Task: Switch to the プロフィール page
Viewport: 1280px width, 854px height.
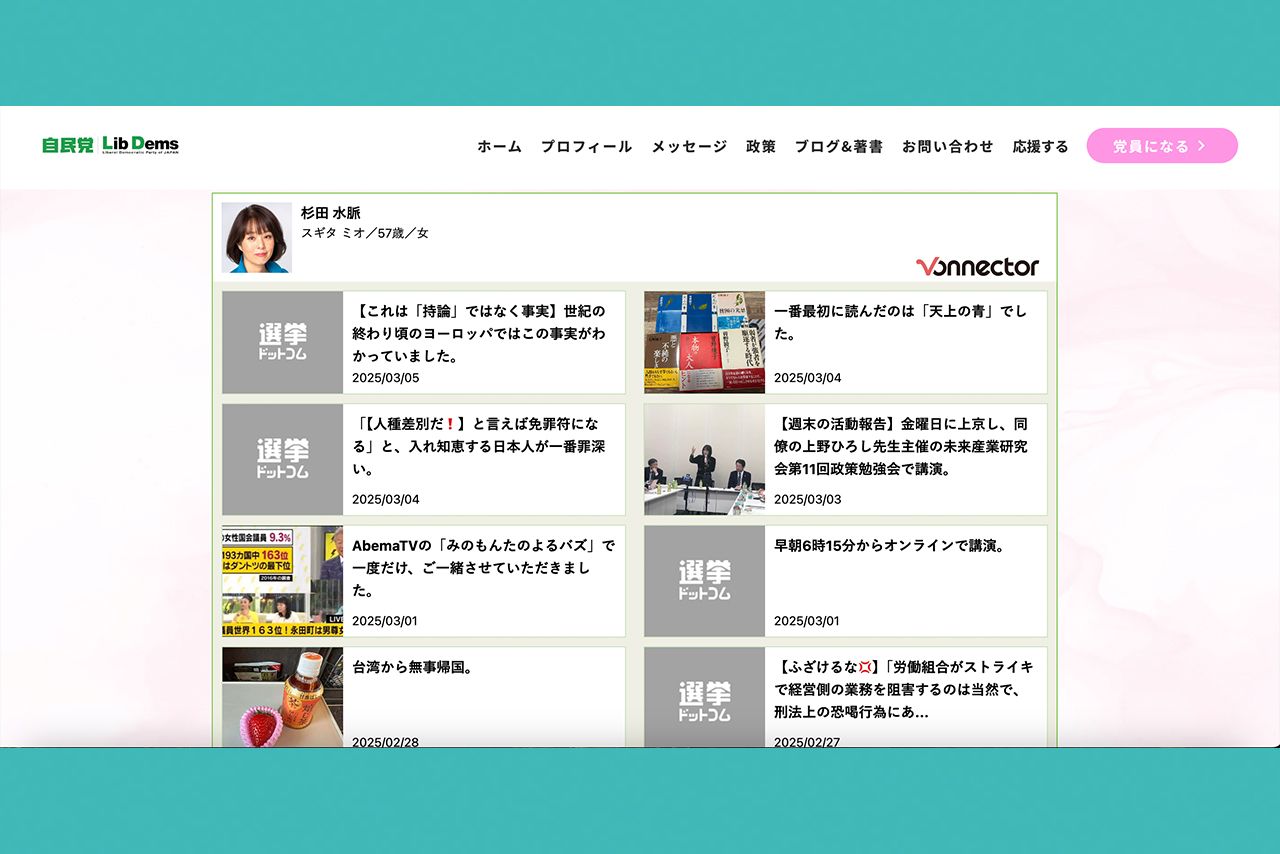Action: [585, 146]
